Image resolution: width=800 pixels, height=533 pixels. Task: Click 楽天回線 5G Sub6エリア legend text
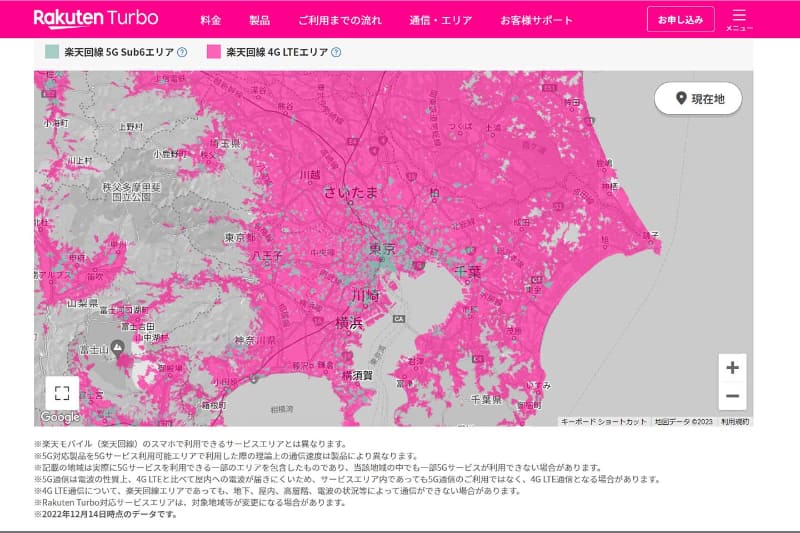click(119, 52)
